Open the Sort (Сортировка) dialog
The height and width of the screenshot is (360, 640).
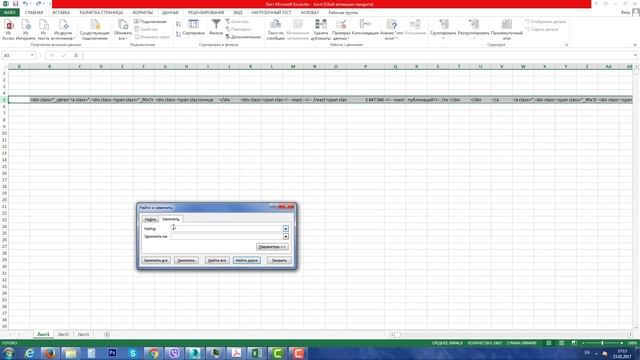pyautogui.click(x=193, y=27)
